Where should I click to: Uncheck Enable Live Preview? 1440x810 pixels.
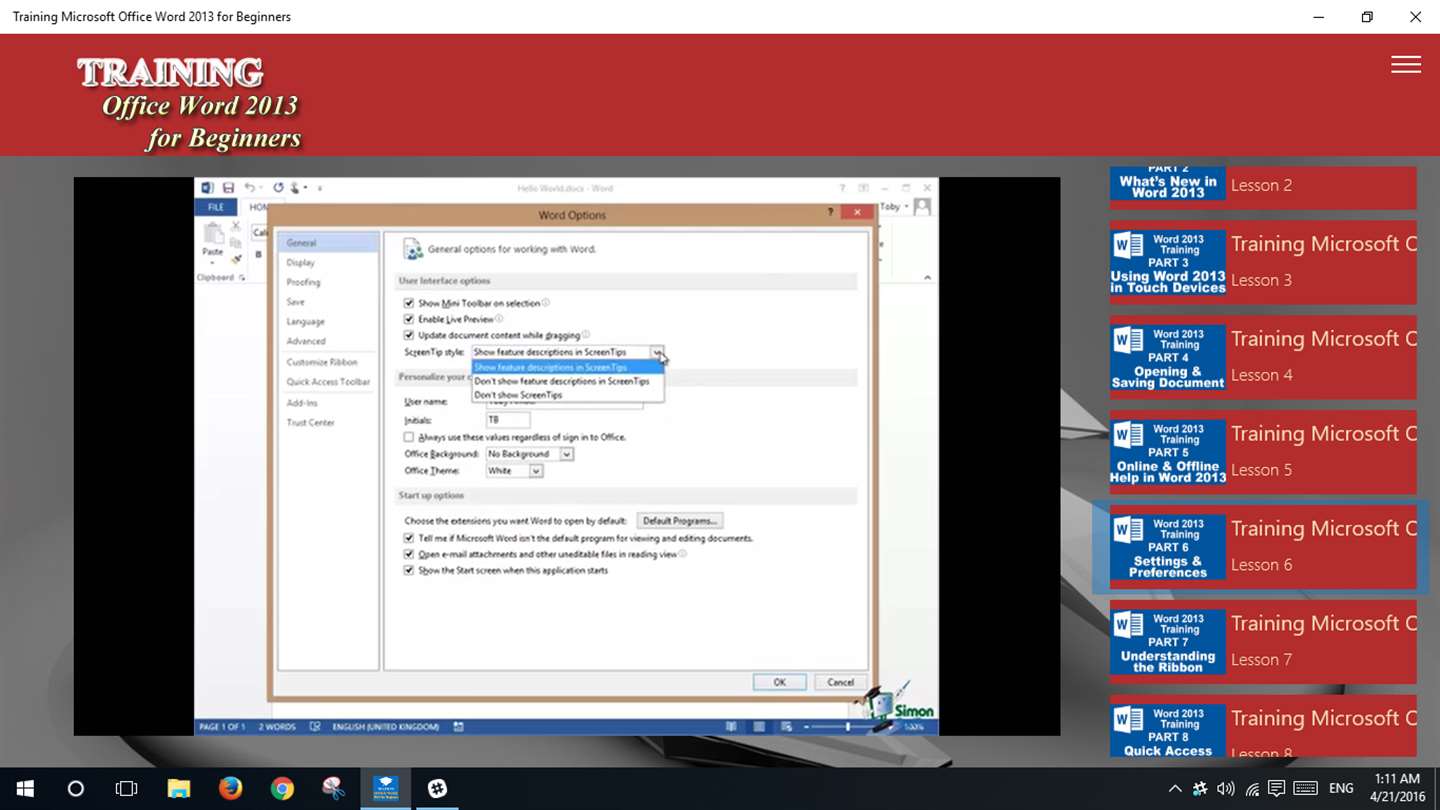pos(408,319)
